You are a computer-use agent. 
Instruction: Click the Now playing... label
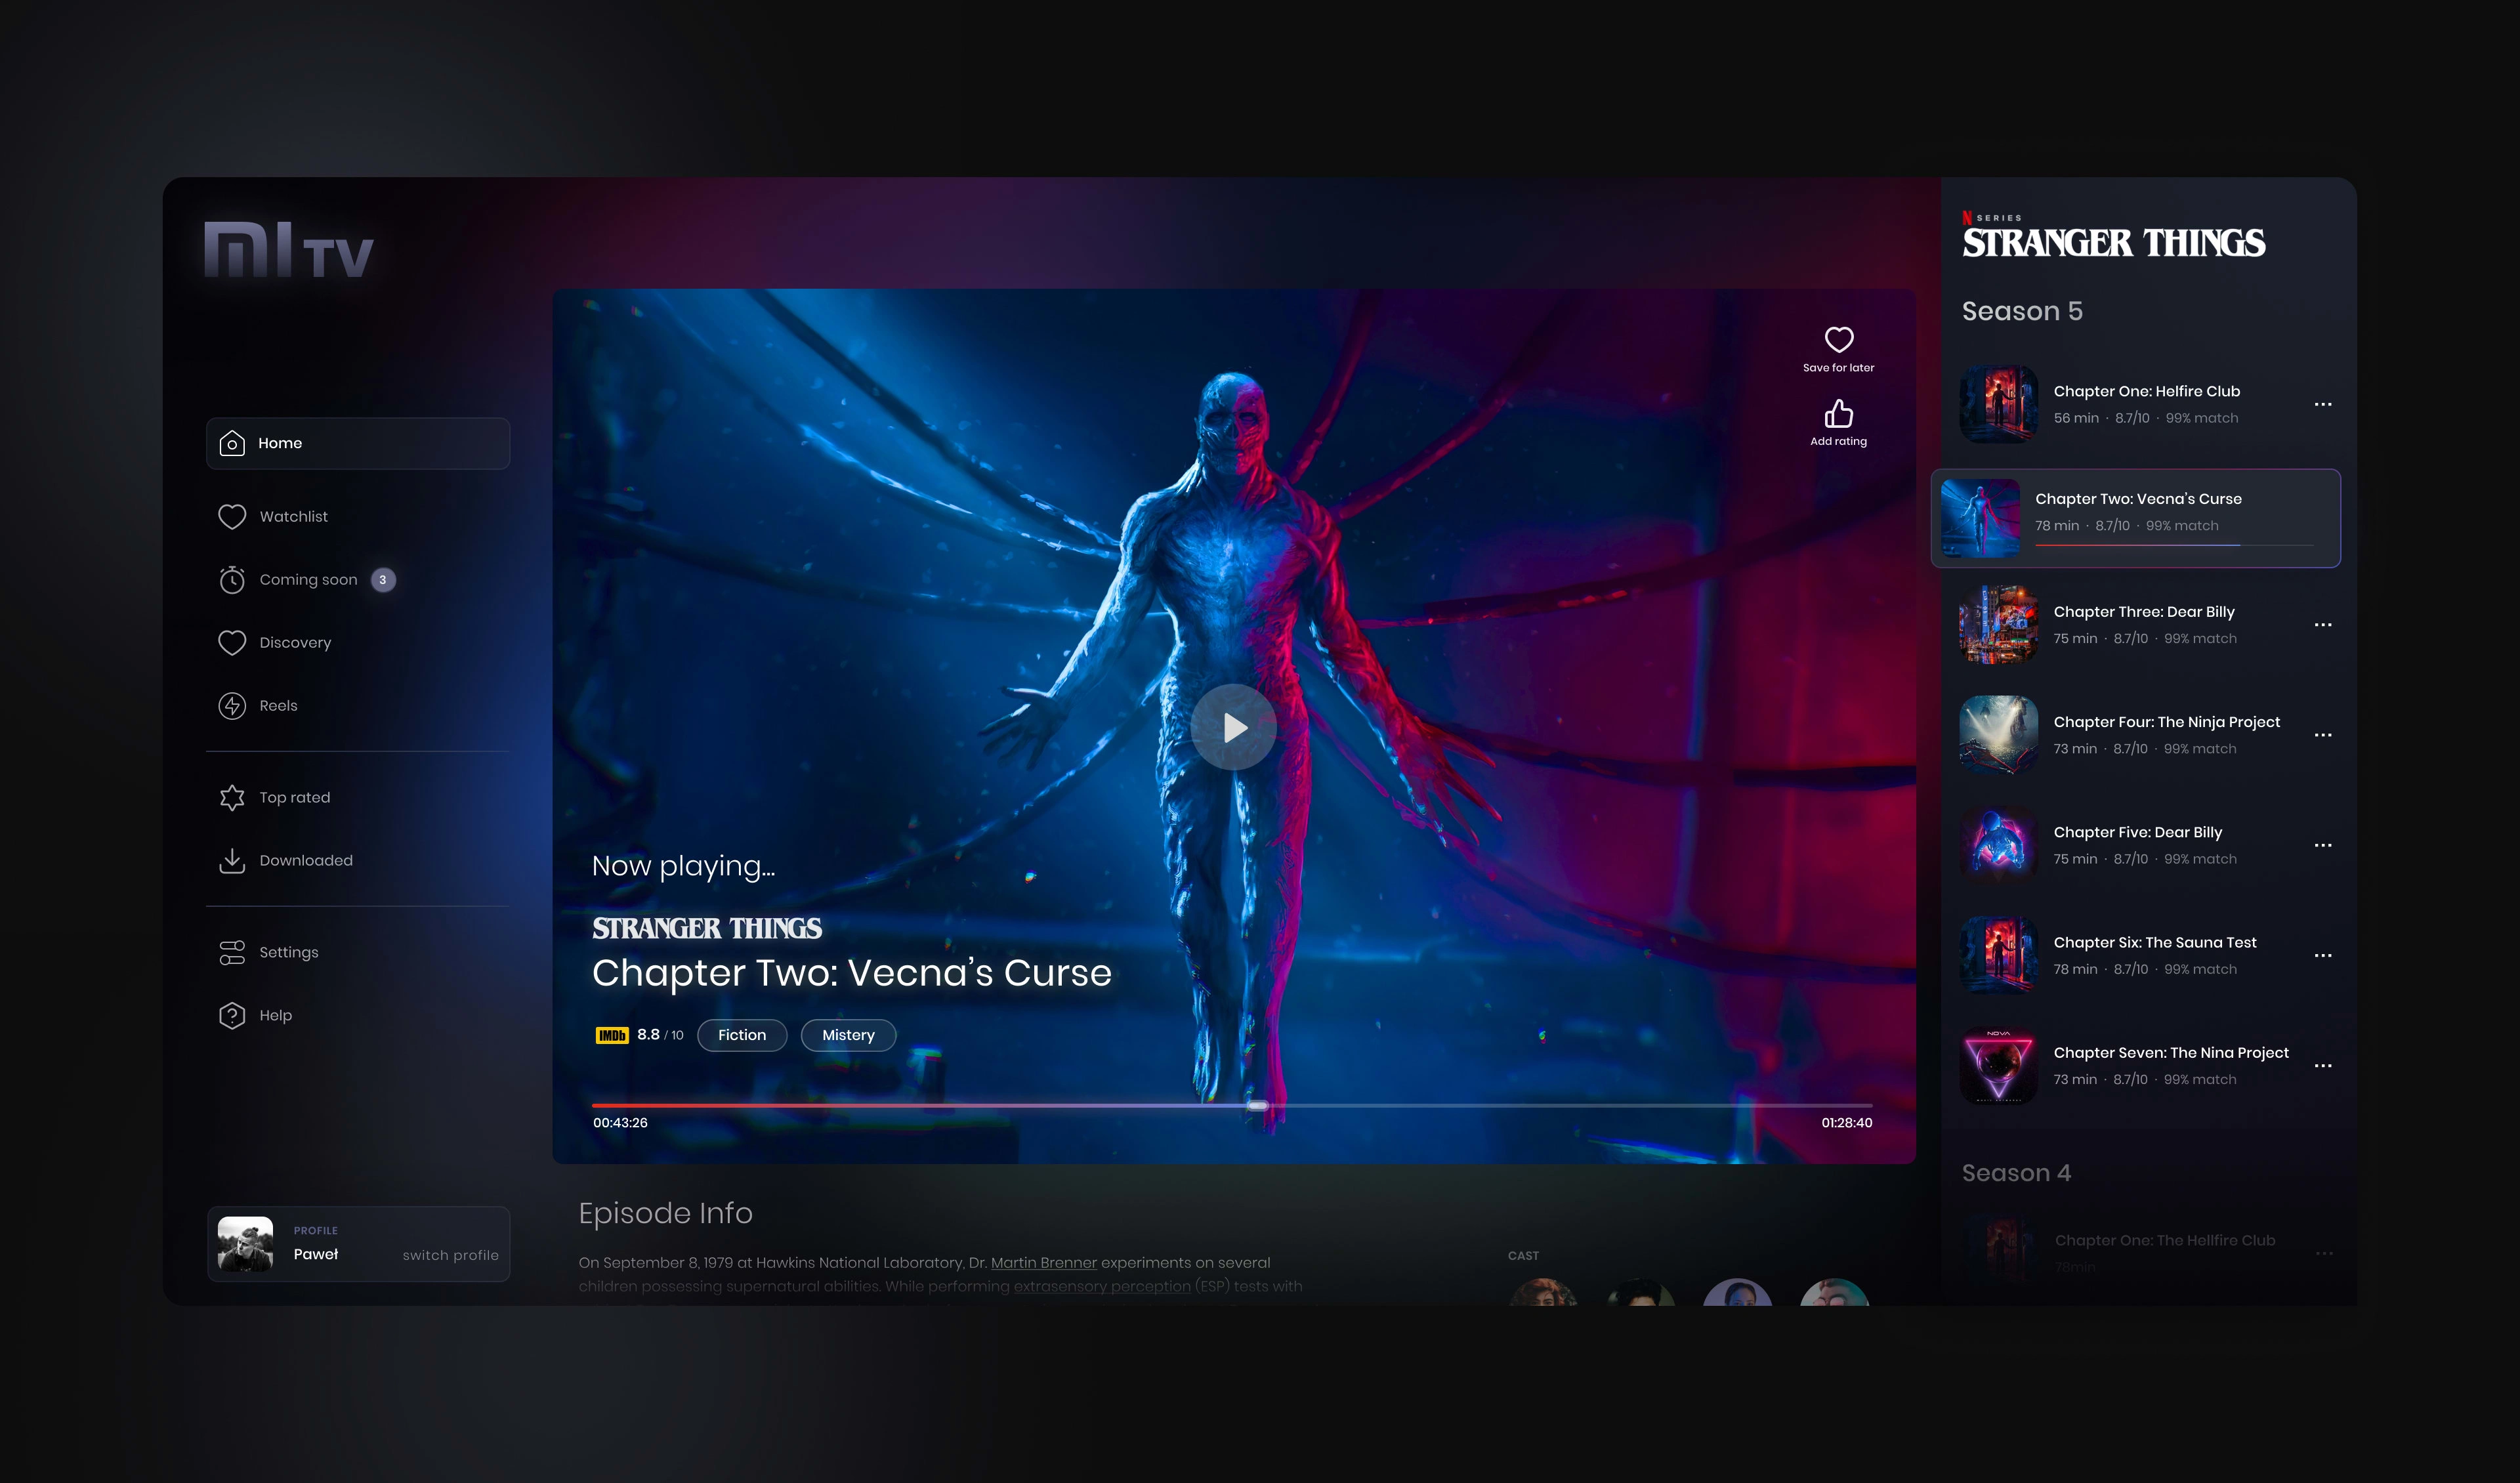pyautogui.click(x=683, y=866)
